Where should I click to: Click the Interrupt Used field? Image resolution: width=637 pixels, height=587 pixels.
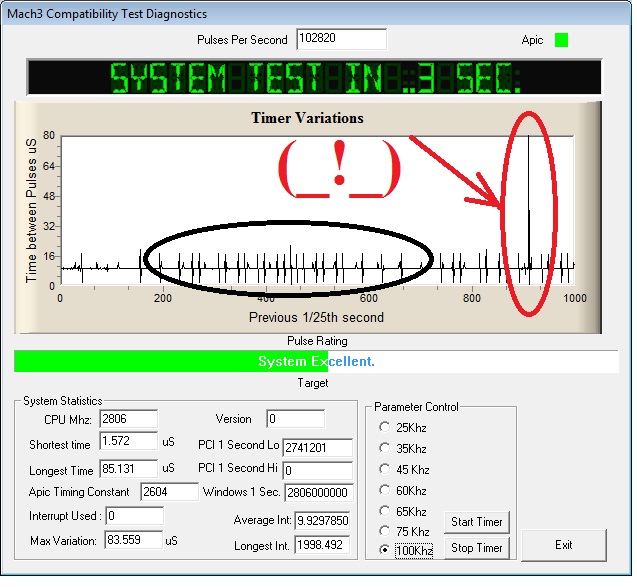[x=134, y=516]
